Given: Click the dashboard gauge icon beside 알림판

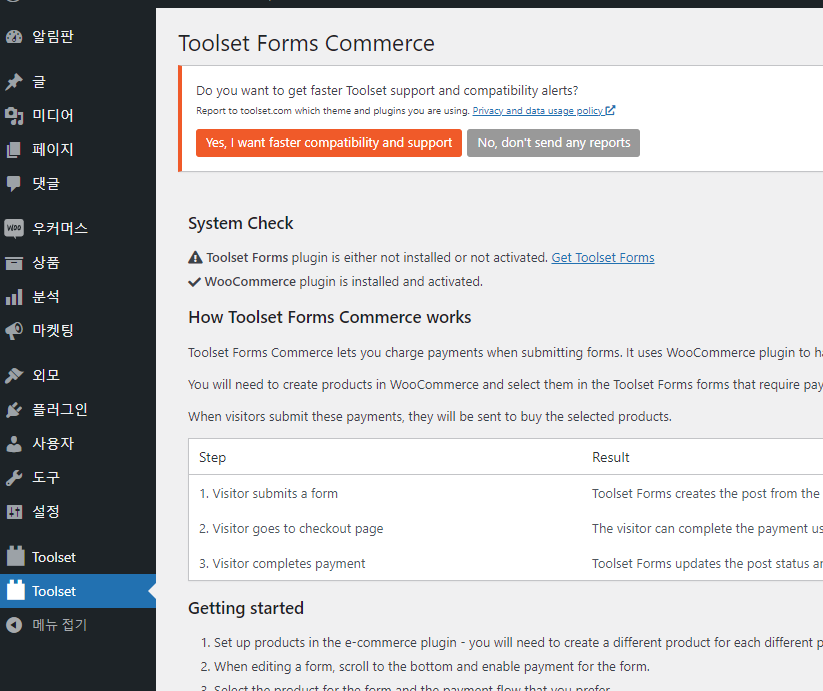Looking at the screenshot, I should tap(14, 37).
